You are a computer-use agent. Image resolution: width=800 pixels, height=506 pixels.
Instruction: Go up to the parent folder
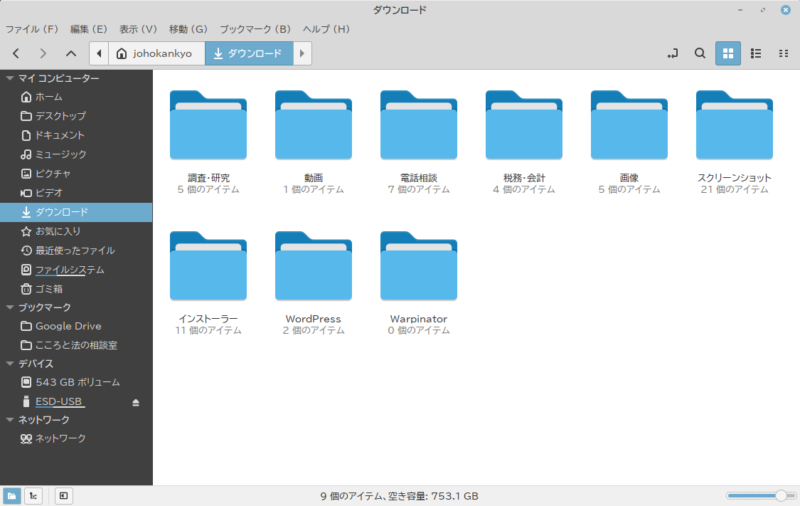[70, 53]
